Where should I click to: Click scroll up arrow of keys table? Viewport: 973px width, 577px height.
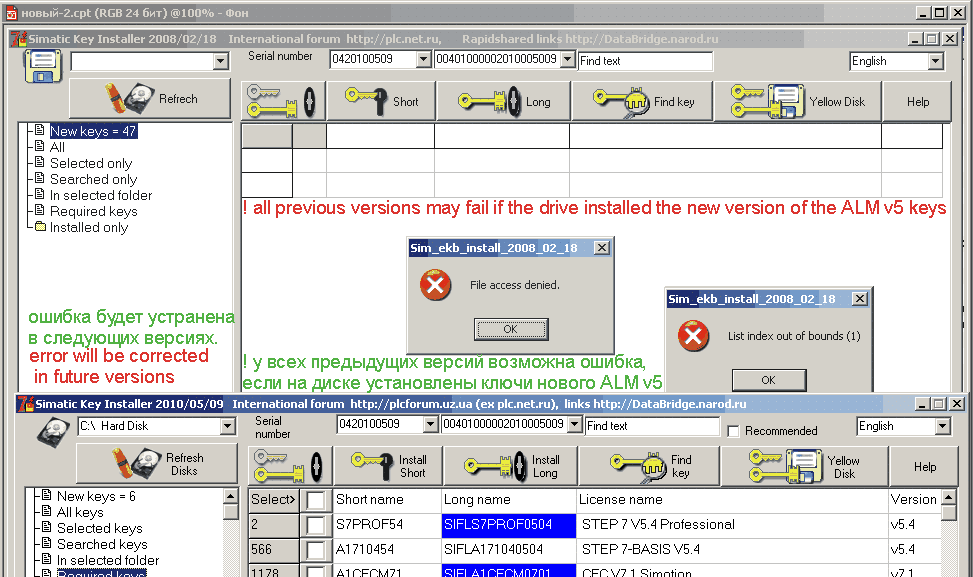[948, 497]
